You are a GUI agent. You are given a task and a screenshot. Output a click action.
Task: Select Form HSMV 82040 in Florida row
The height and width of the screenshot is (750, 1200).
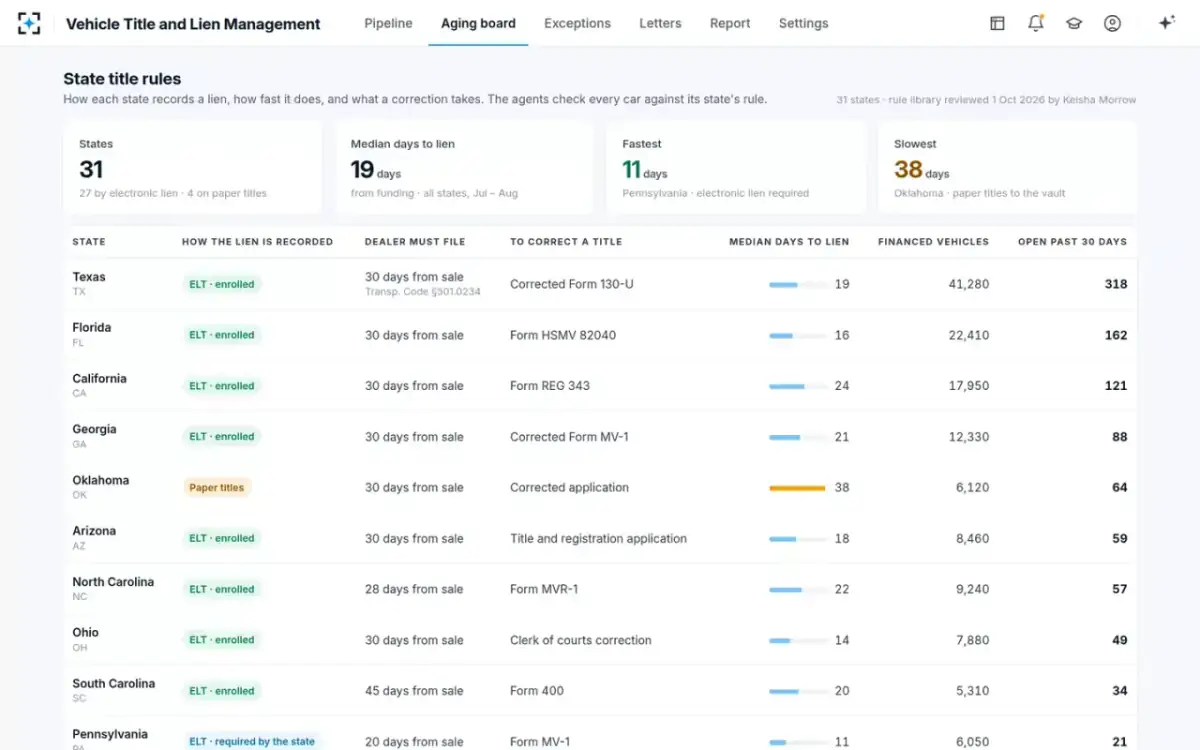[563, 335]
